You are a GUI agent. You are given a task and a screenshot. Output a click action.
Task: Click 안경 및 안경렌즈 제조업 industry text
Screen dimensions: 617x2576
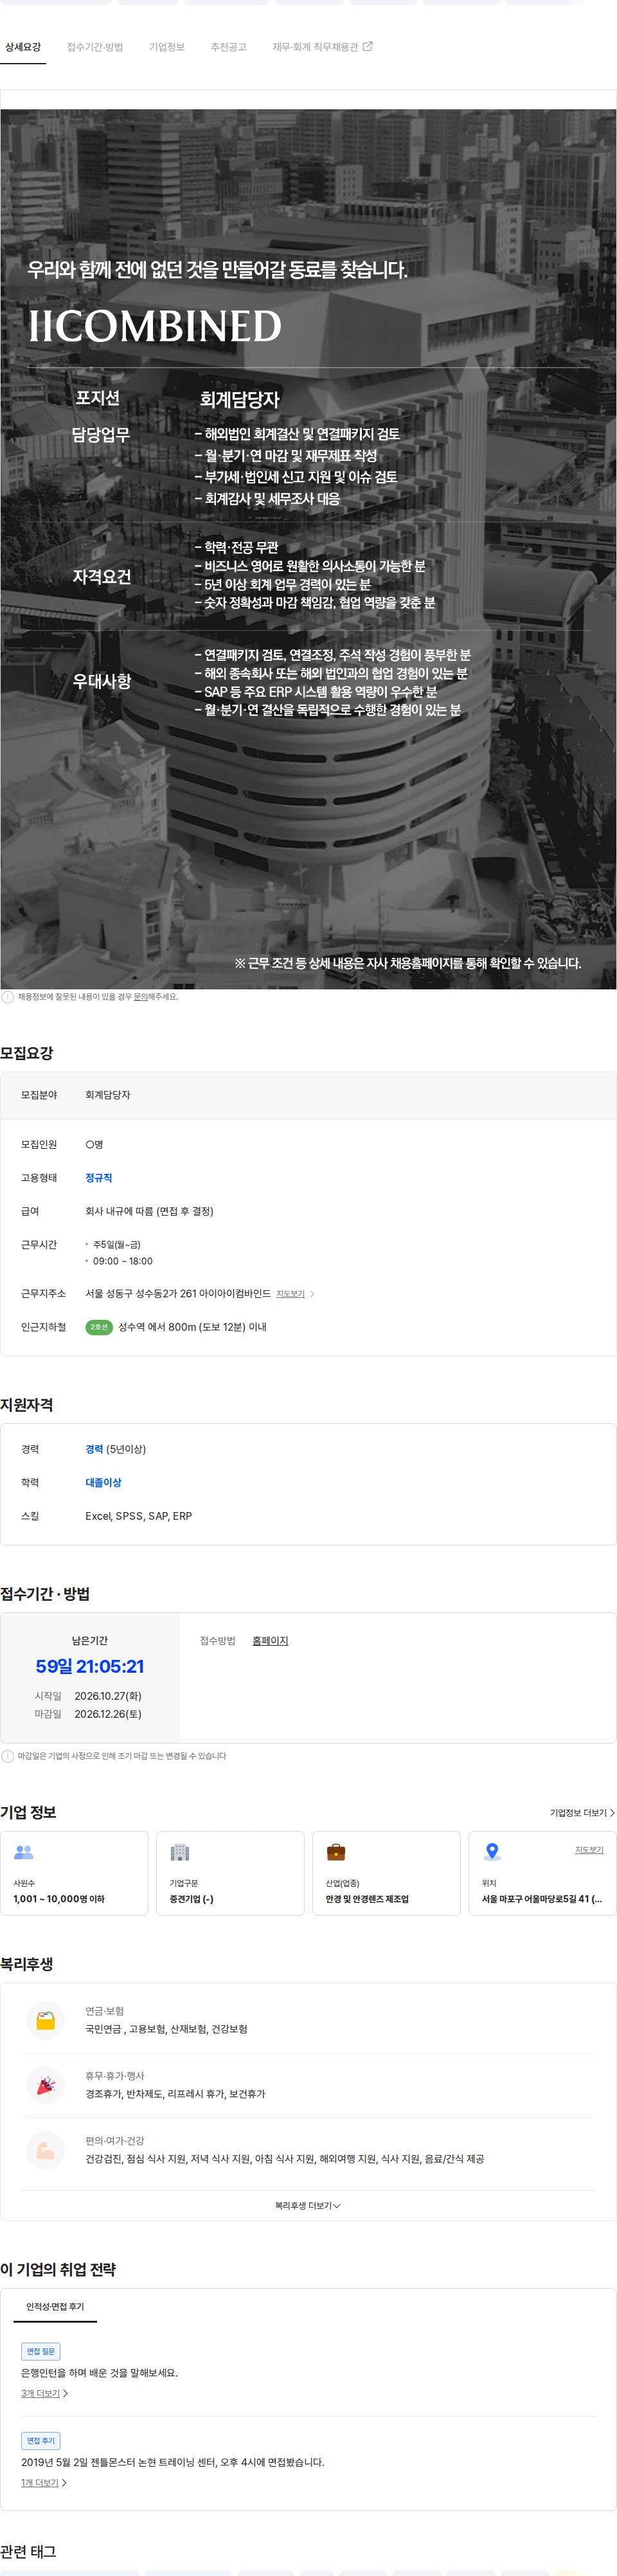(x=367, y=1899)
